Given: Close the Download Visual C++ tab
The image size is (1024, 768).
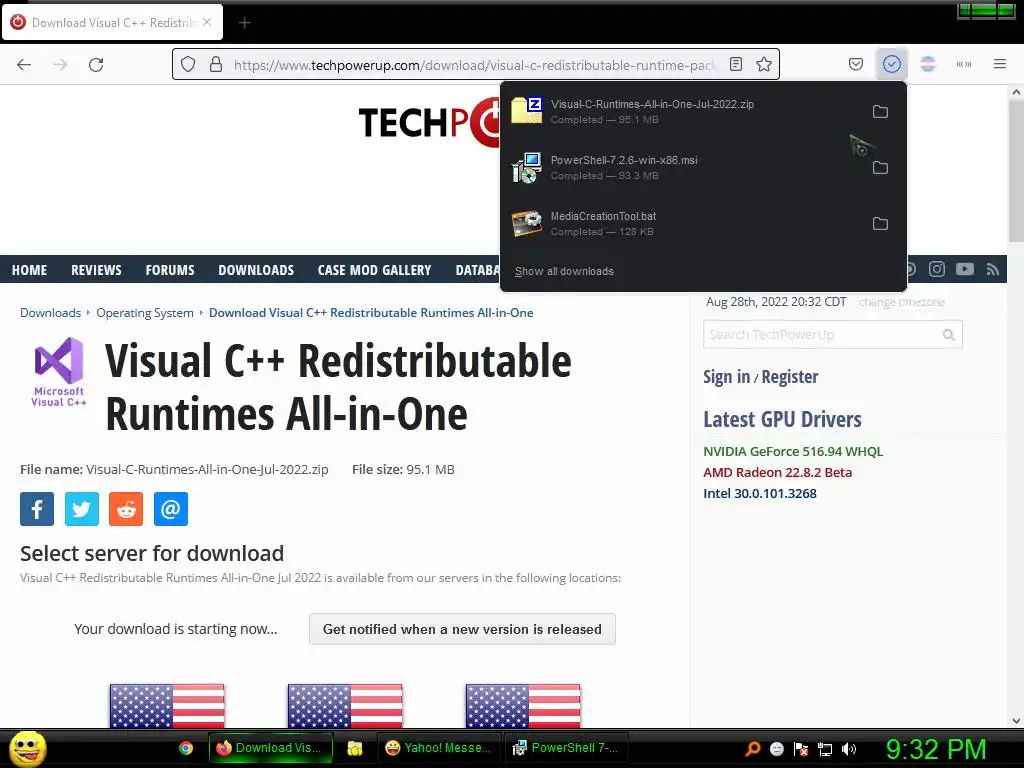Looking at the screenshot, I should 207,22.
